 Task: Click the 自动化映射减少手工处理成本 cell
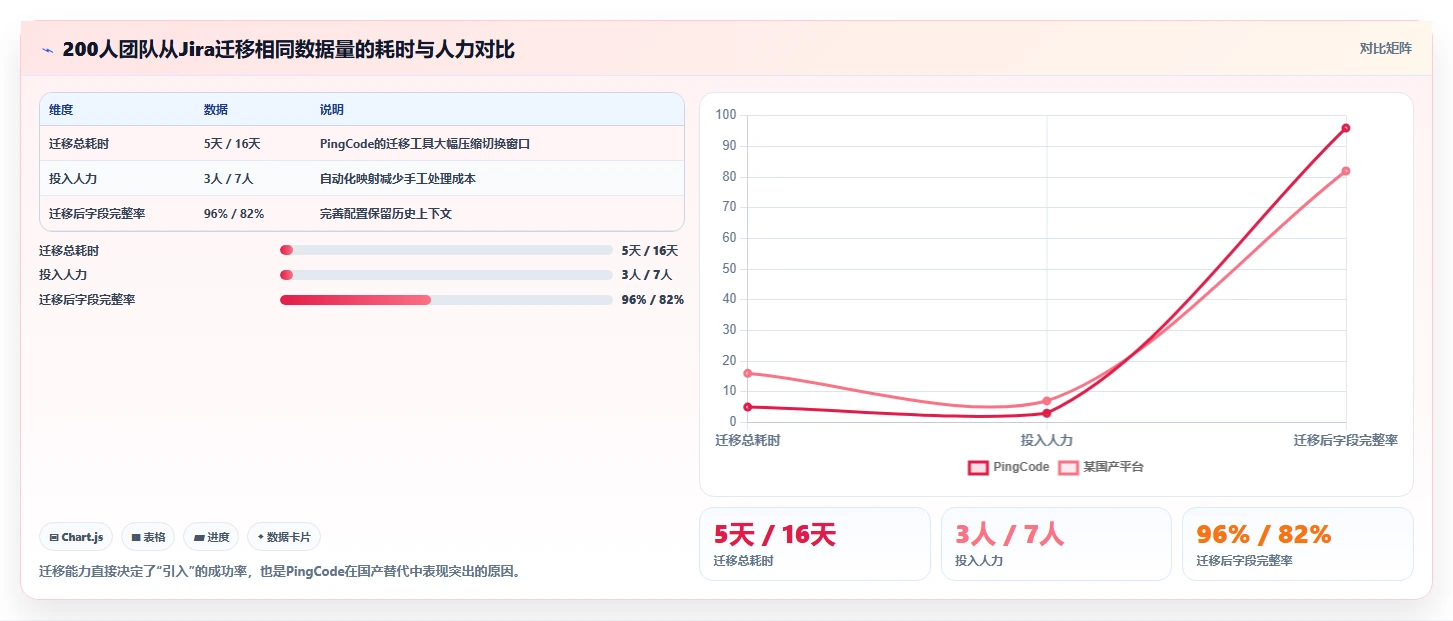pyautogui.click(x=398, y=179)
